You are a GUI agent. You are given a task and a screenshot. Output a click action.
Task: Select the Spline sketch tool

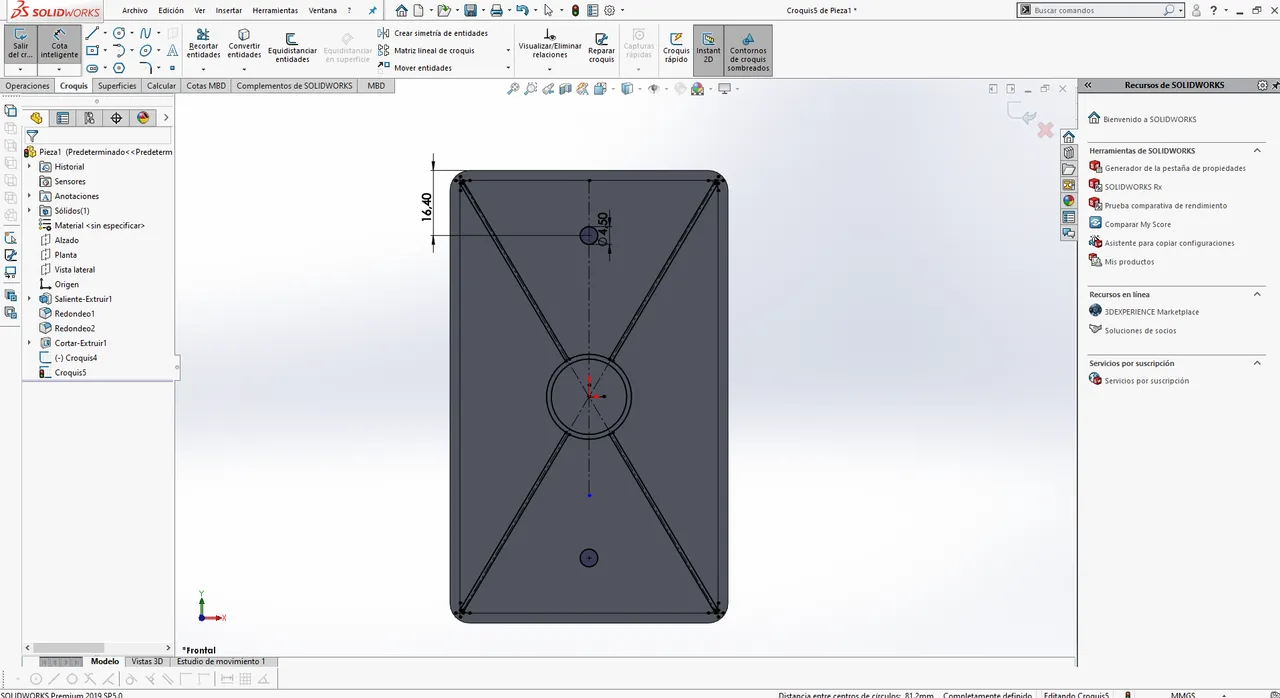146,33
